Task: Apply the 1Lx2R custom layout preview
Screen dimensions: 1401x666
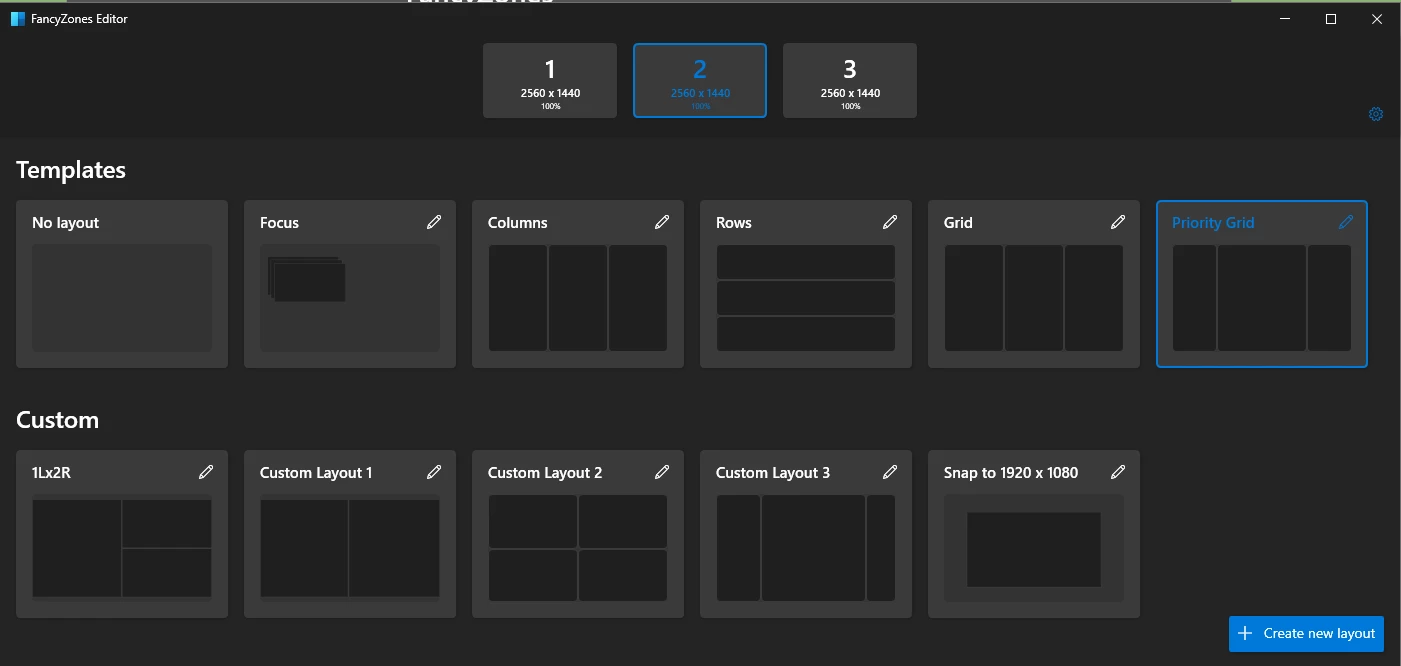Action: coord(122,548)
